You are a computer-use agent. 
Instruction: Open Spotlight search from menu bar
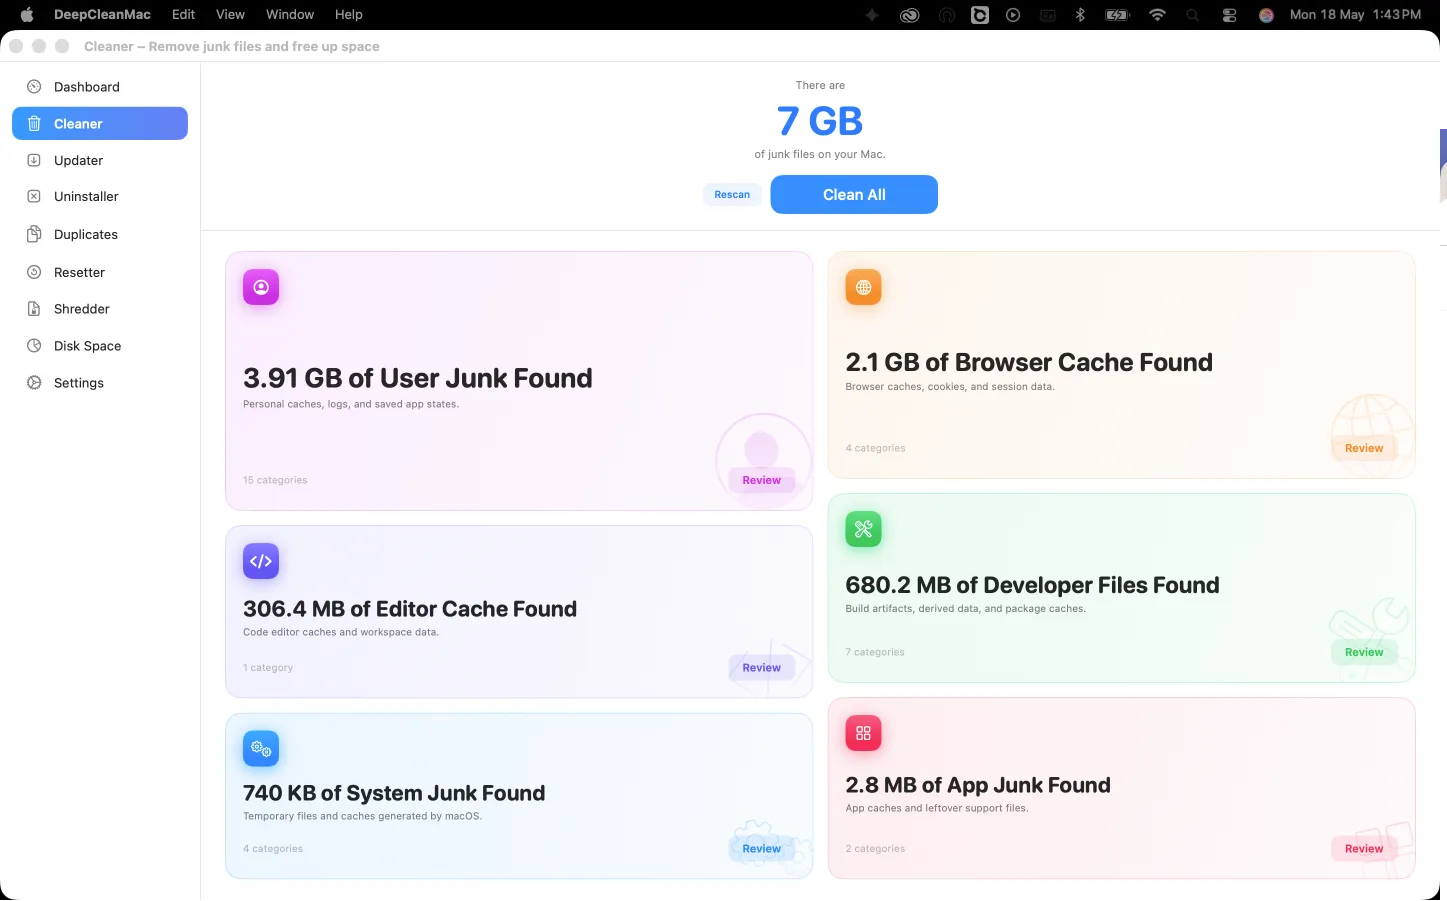click(1192, 15)
